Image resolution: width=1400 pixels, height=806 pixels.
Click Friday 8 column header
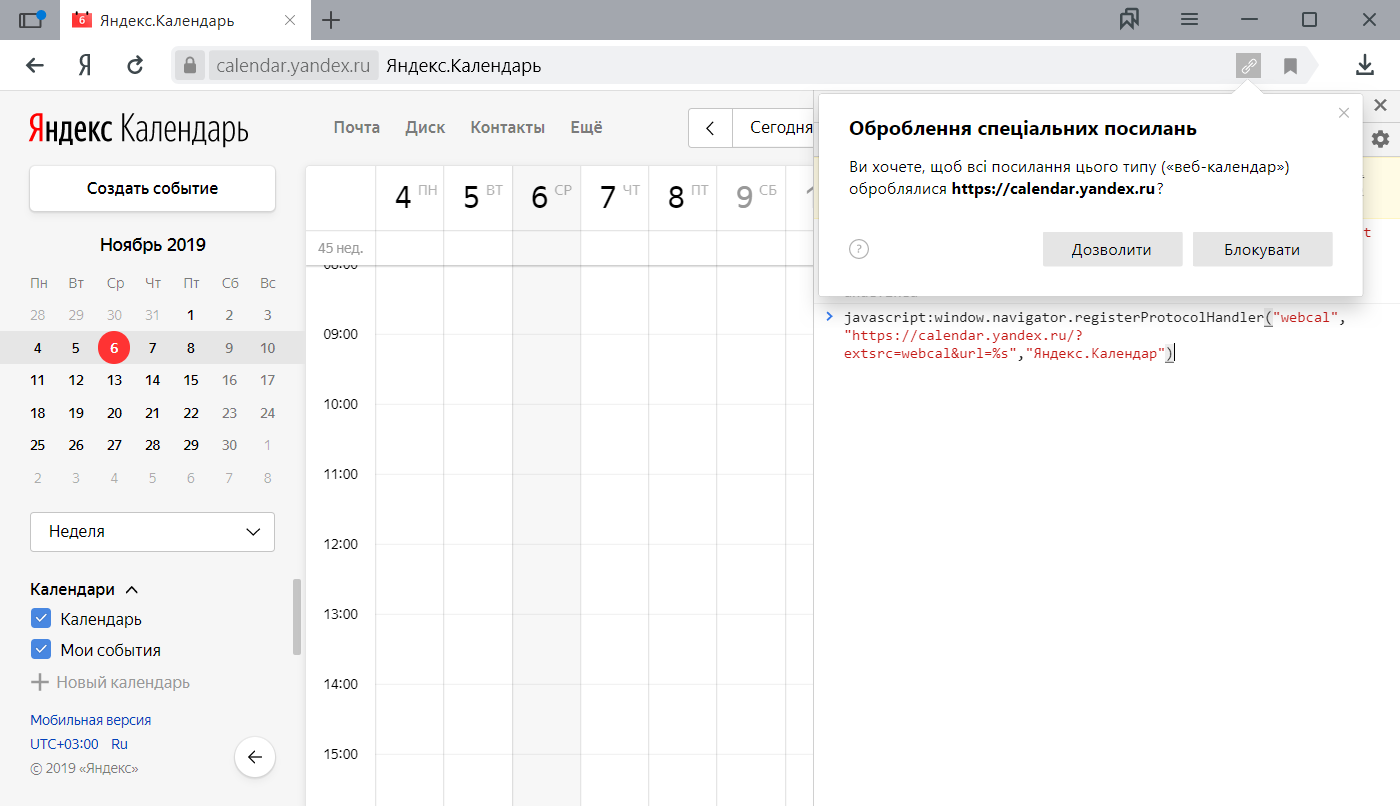coord(682,198)
